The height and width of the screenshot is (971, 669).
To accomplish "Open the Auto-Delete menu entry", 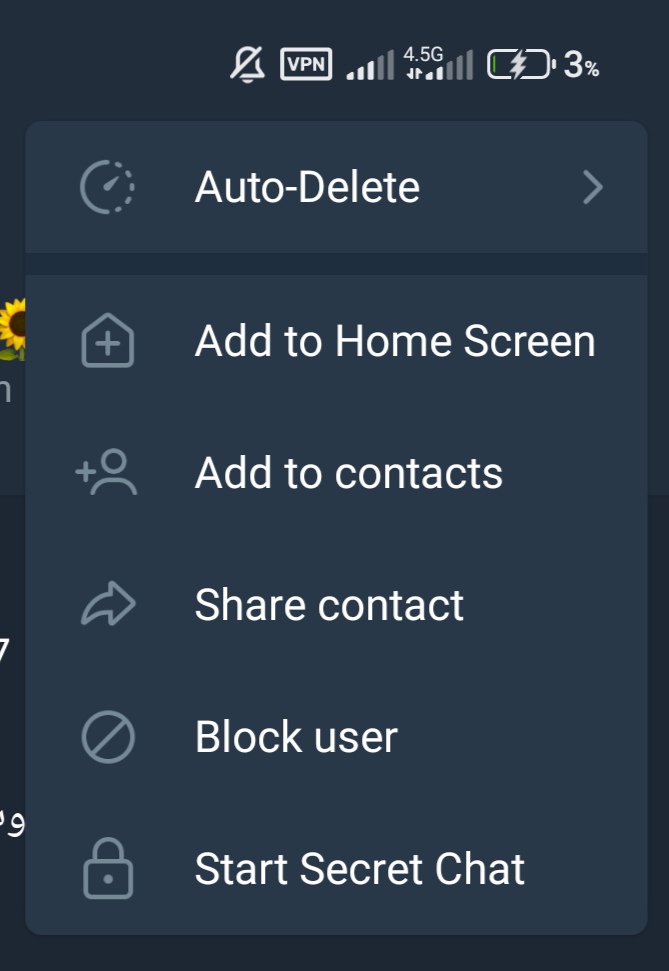I will pyautogui.click(x=307, y=187).
